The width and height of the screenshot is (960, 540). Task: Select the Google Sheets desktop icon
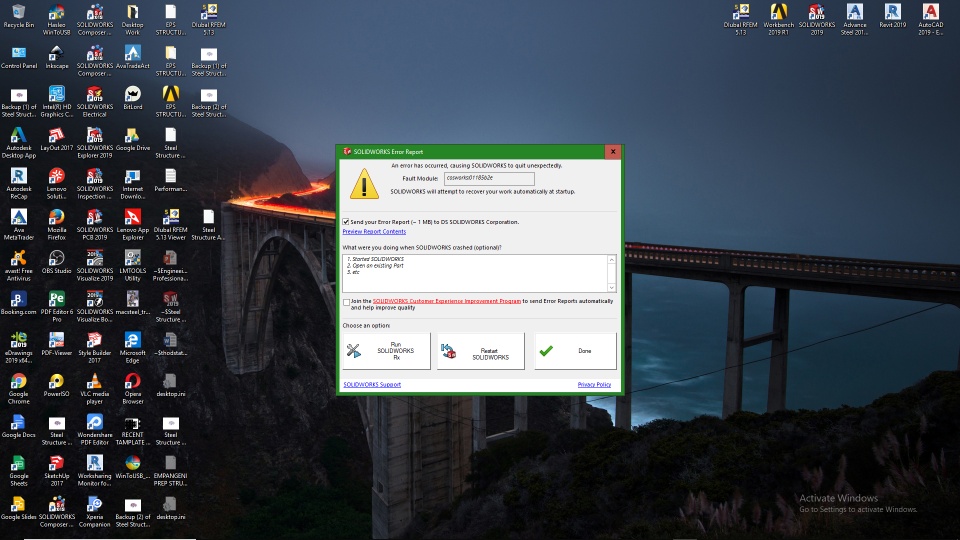pyautogui.click(x=18, y=471)
